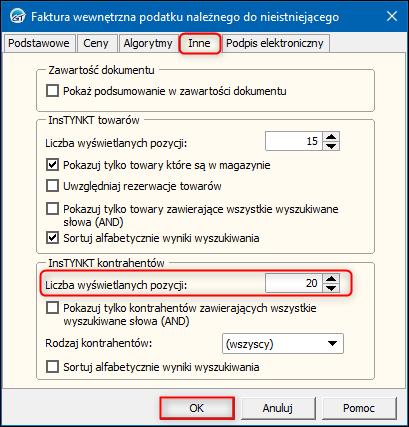Open the Ceny tab
Viewport: 409px width, 427px height.
(96, 43)
